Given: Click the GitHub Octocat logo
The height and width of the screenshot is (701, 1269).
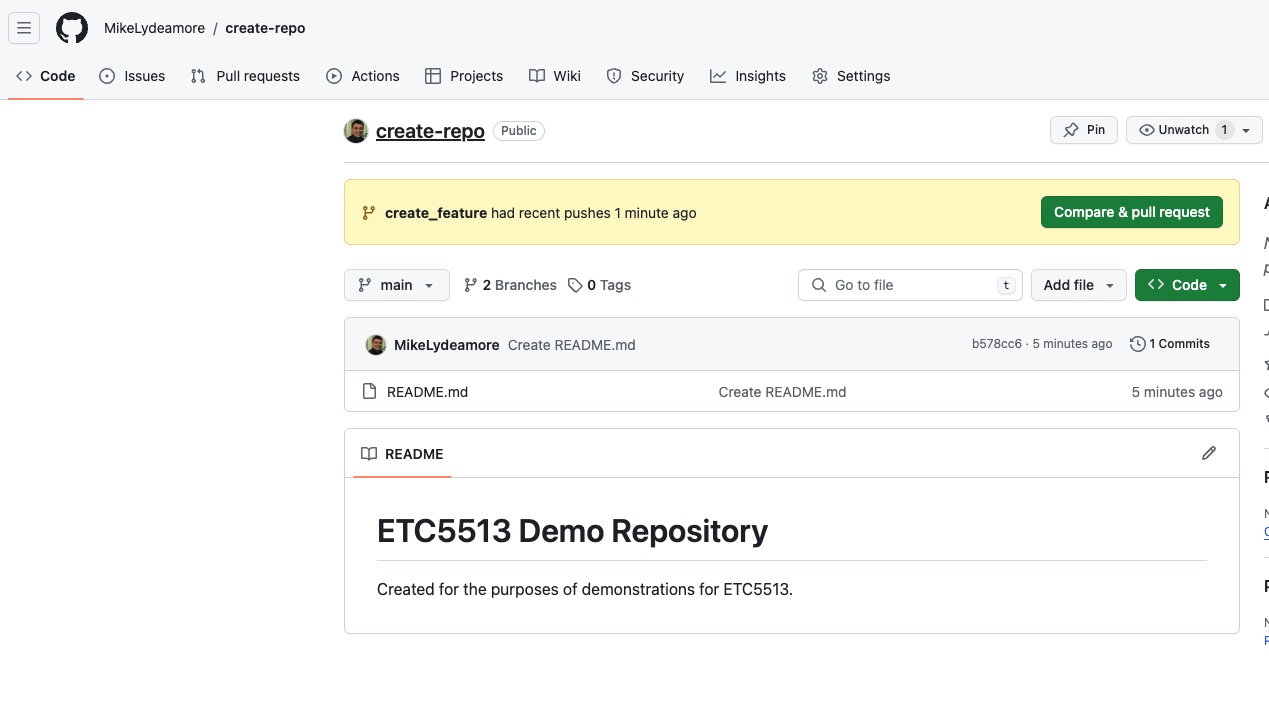Looking at the screenshot, I should pyautogui.click(x=72, y=28).
